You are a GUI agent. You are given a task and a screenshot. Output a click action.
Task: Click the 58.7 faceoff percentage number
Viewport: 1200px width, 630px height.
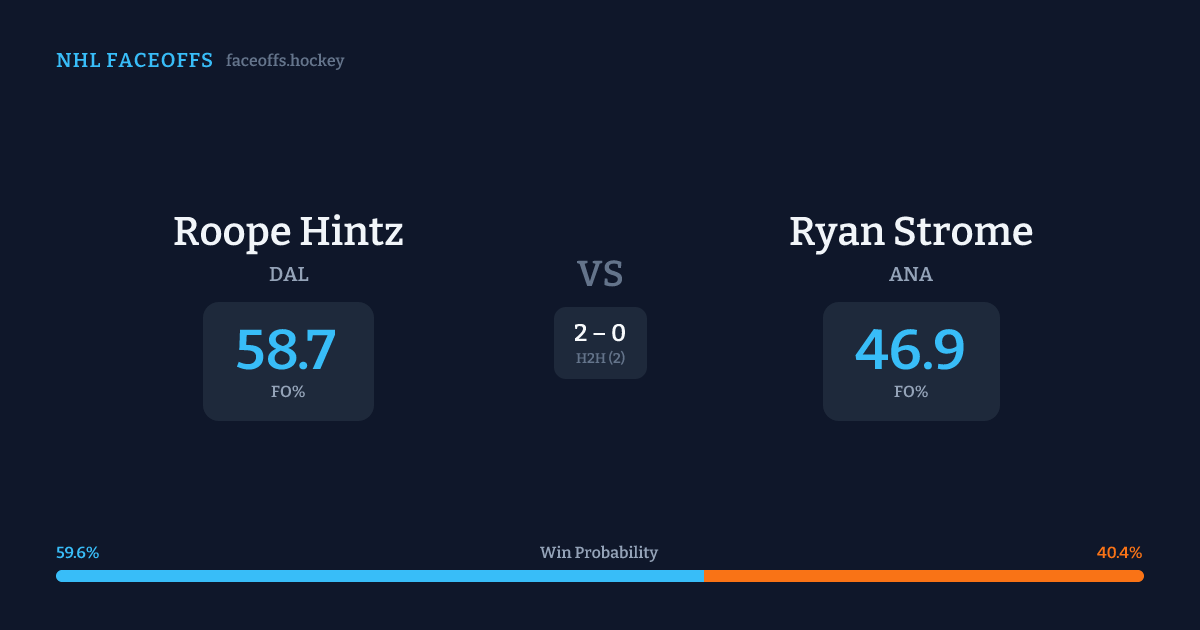click(x=287, y=350)
